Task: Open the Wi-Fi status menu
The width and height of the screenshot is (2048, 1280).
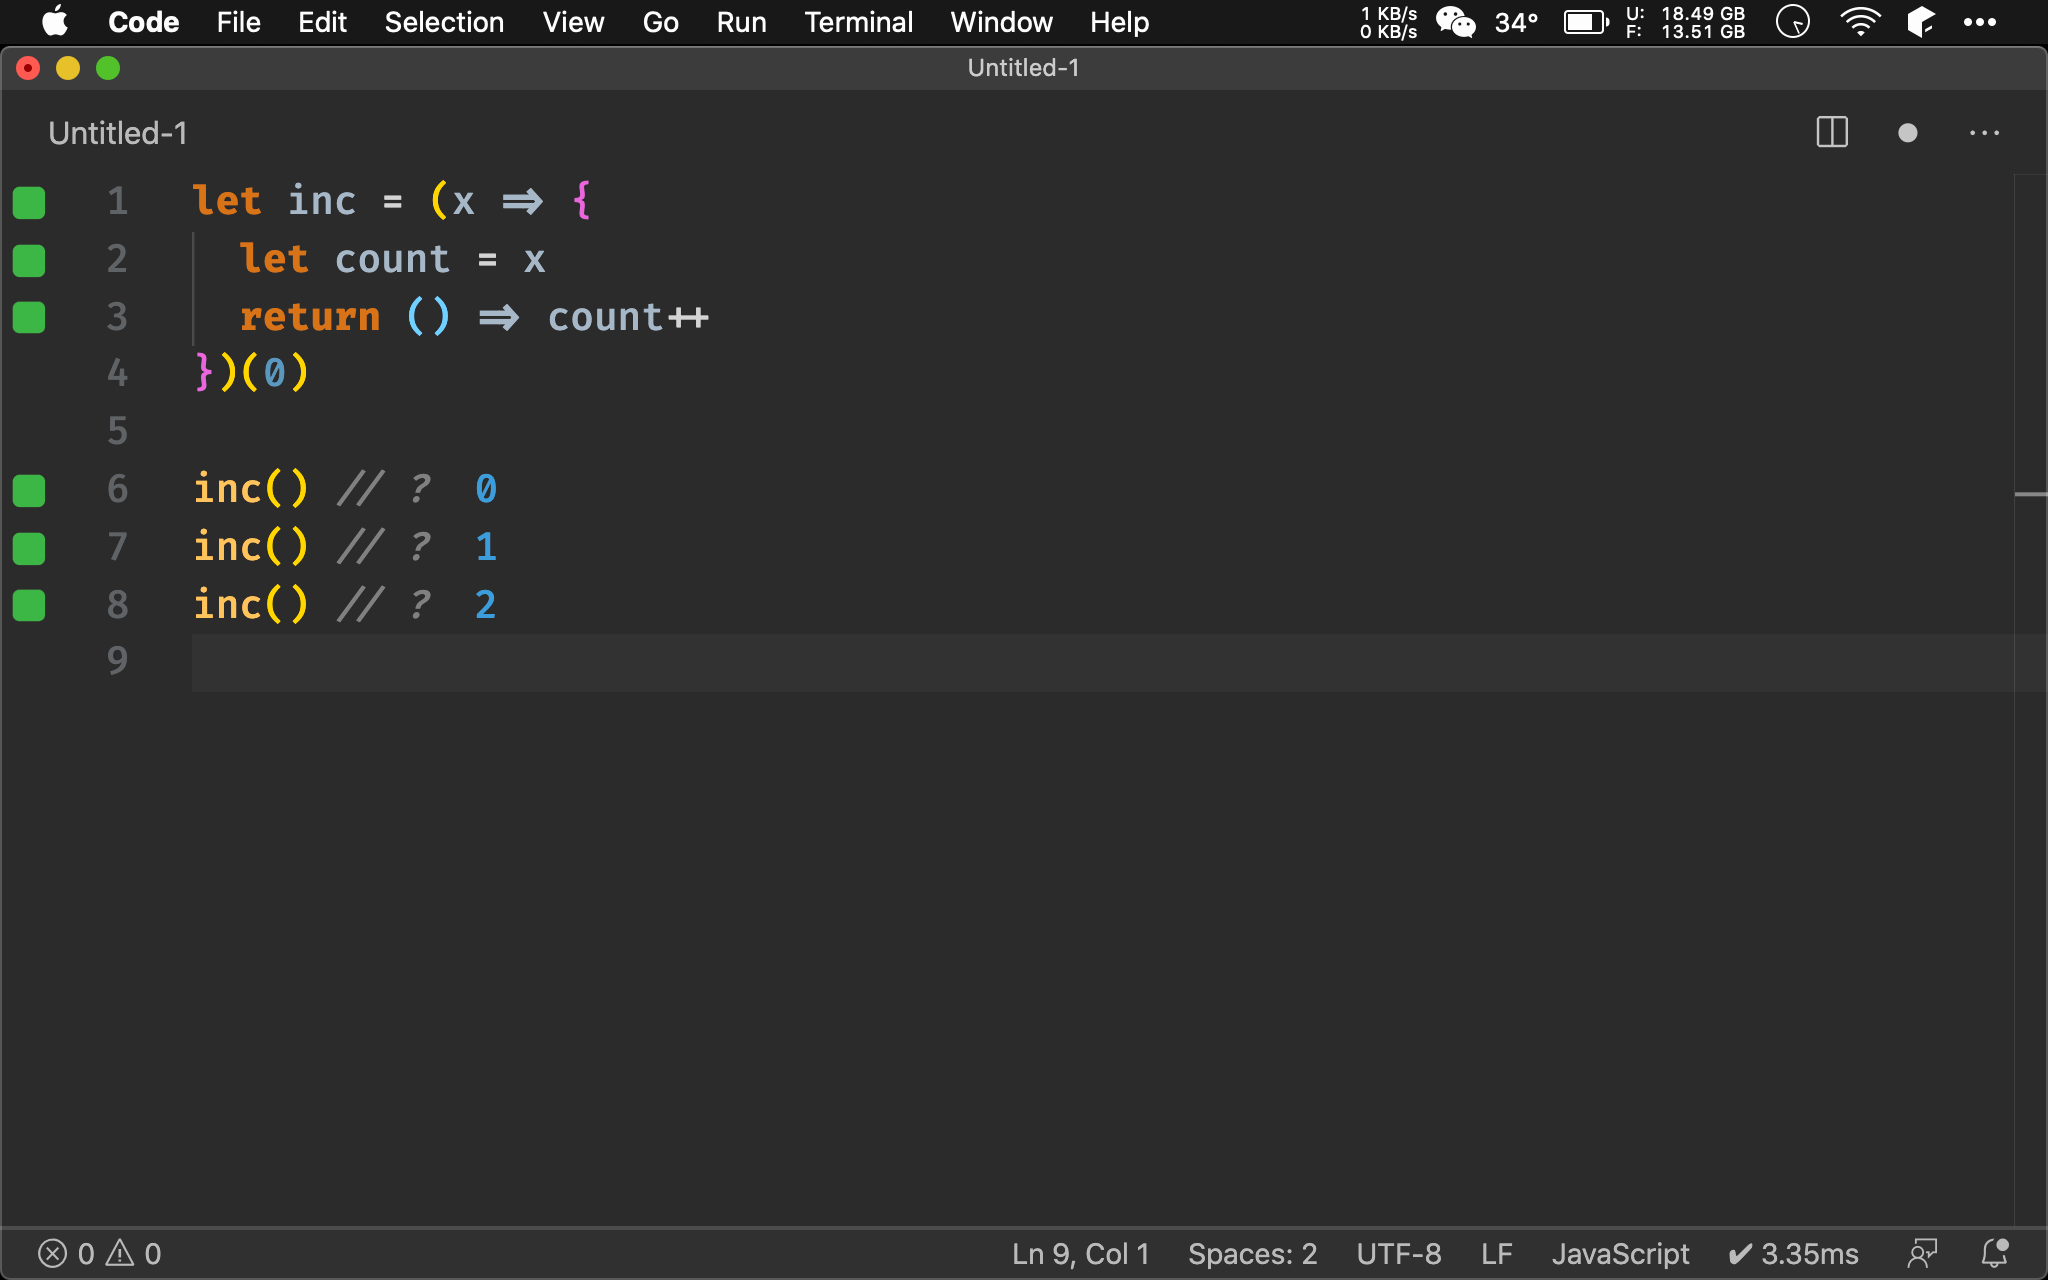Action: click(x=1859, y=22)
